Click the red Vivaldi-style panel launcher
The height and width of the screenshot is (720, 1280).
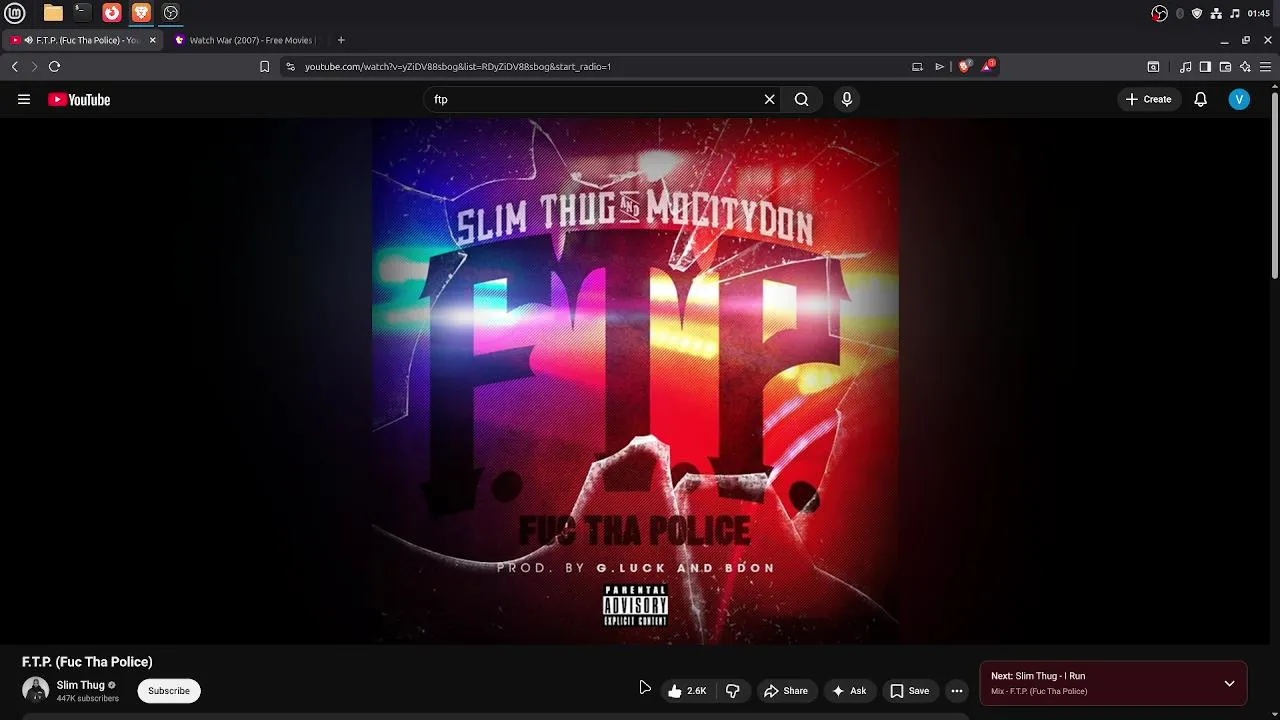112,13
